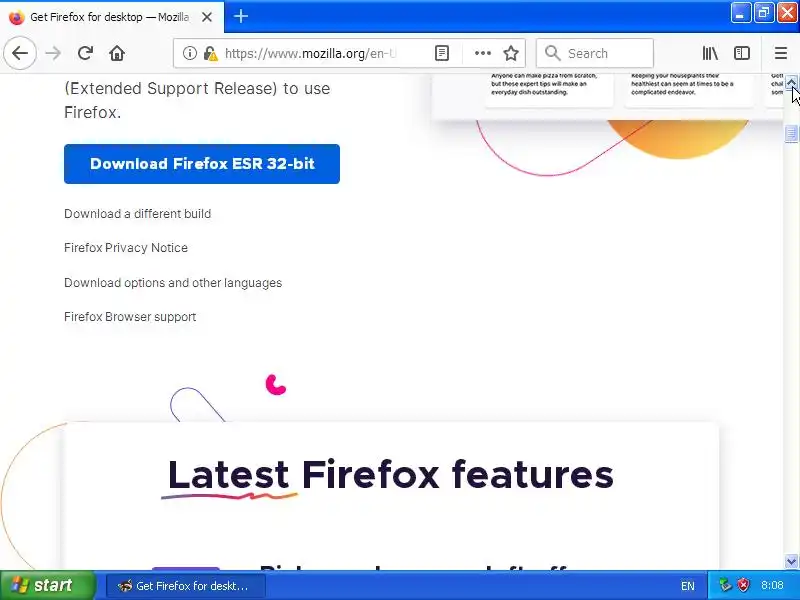This screenshot has height=600, width=800.
Task: Minimize the Firefox window
Action: (x=741, y=13)
